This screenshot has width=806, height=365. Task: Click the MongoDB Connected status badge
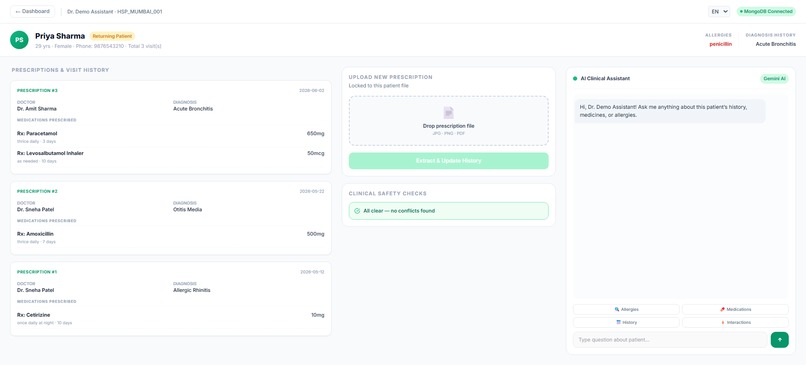(766, 11)
